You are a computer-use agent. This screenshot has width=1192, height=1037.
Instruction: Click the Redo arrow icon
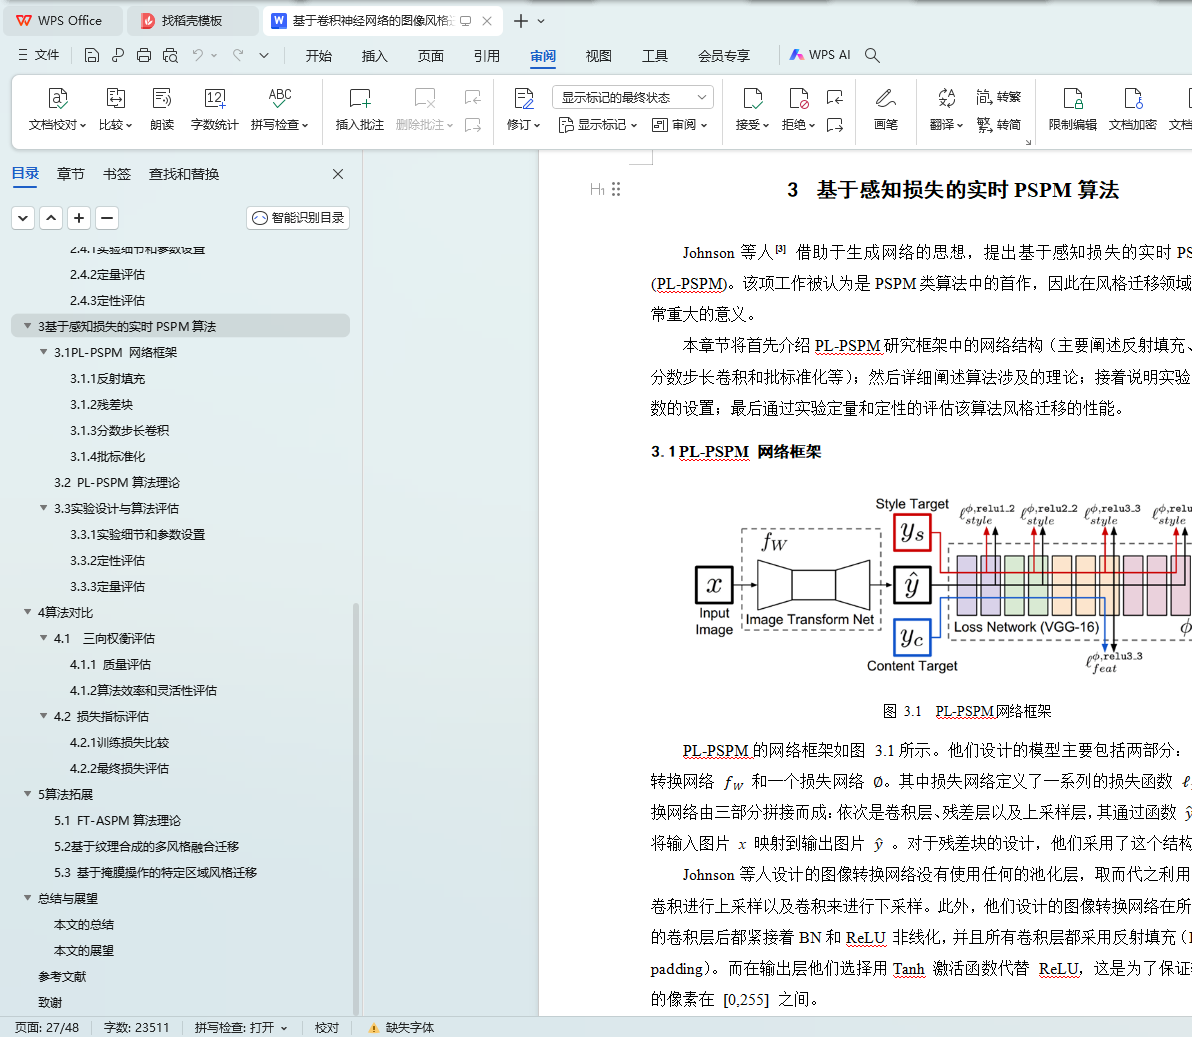238,55
